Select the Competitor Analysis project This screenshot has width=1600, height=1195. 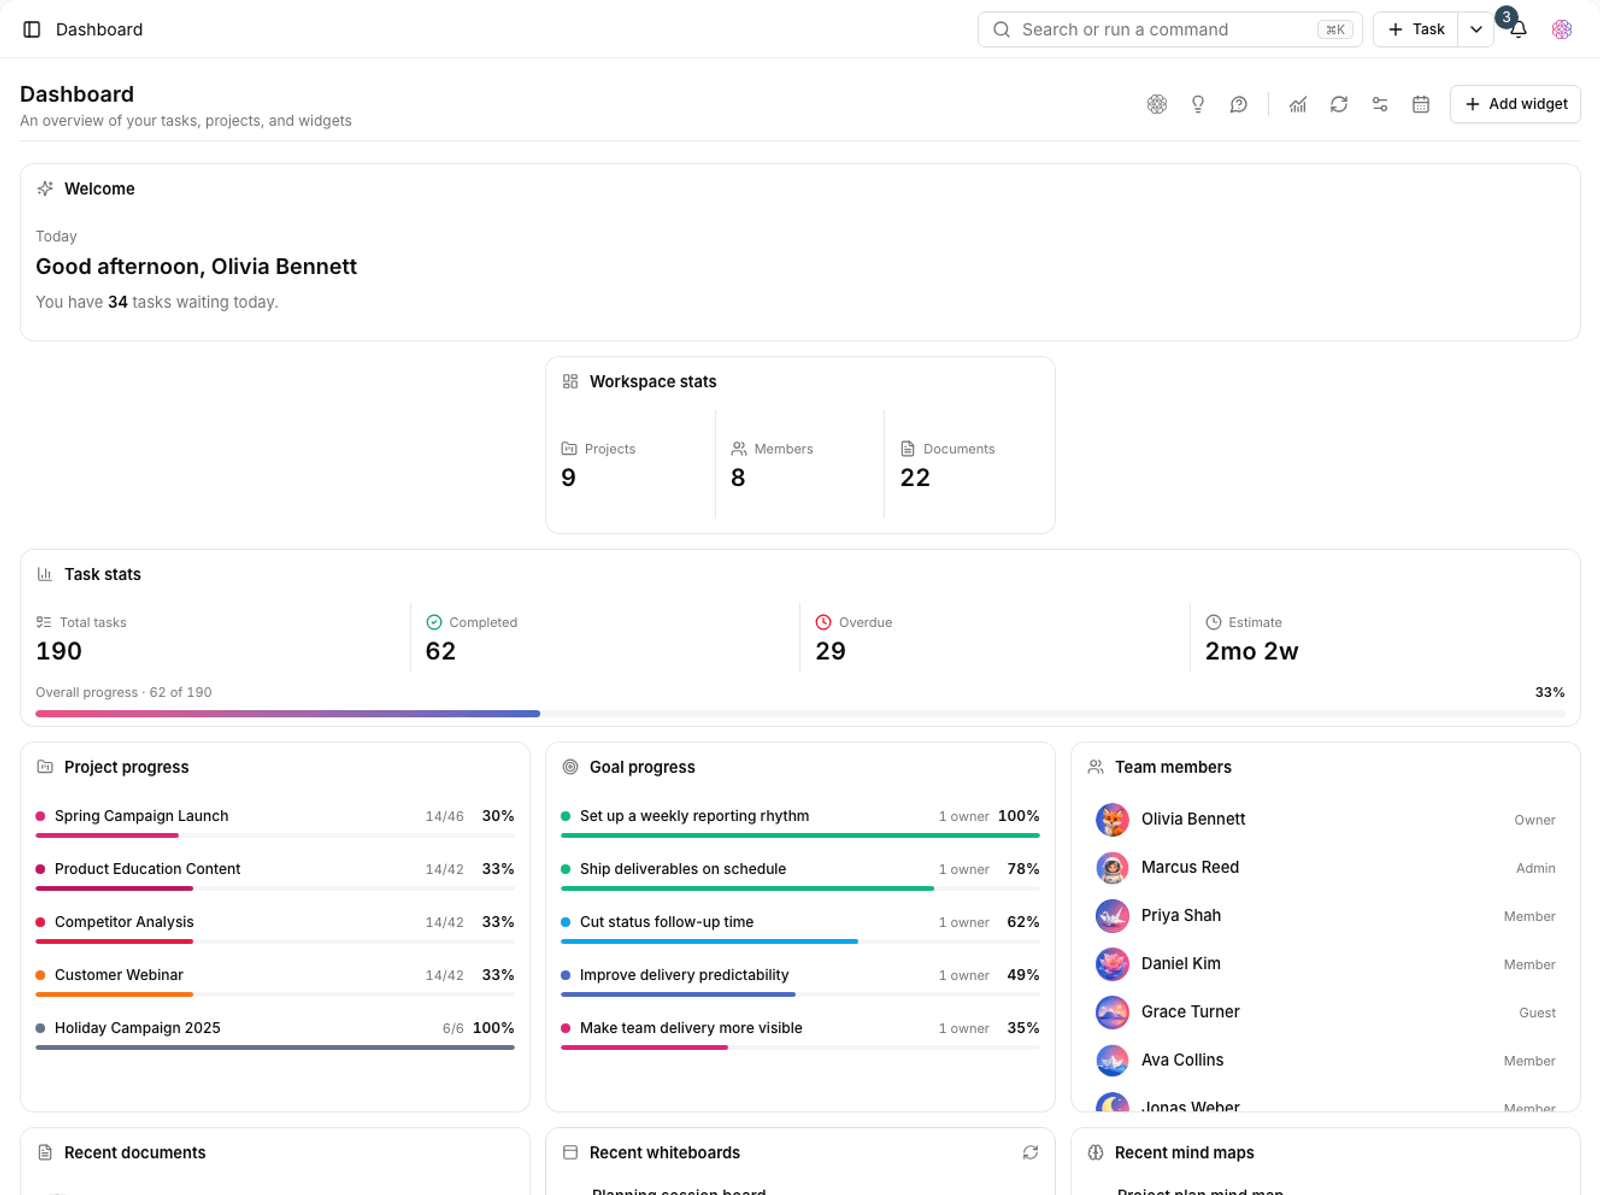(x=275, y=927)
